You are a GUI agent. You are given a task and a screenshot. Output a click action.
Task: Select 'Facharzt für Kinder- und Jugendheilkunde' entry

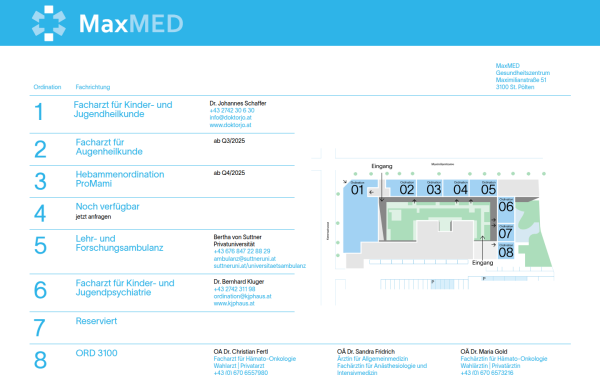click(123, 109)
